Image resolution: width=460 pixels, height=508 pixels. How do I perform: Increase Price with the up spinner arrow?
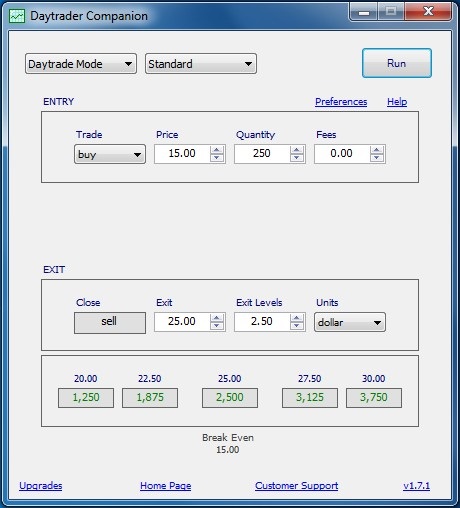(x=217, y=149)
